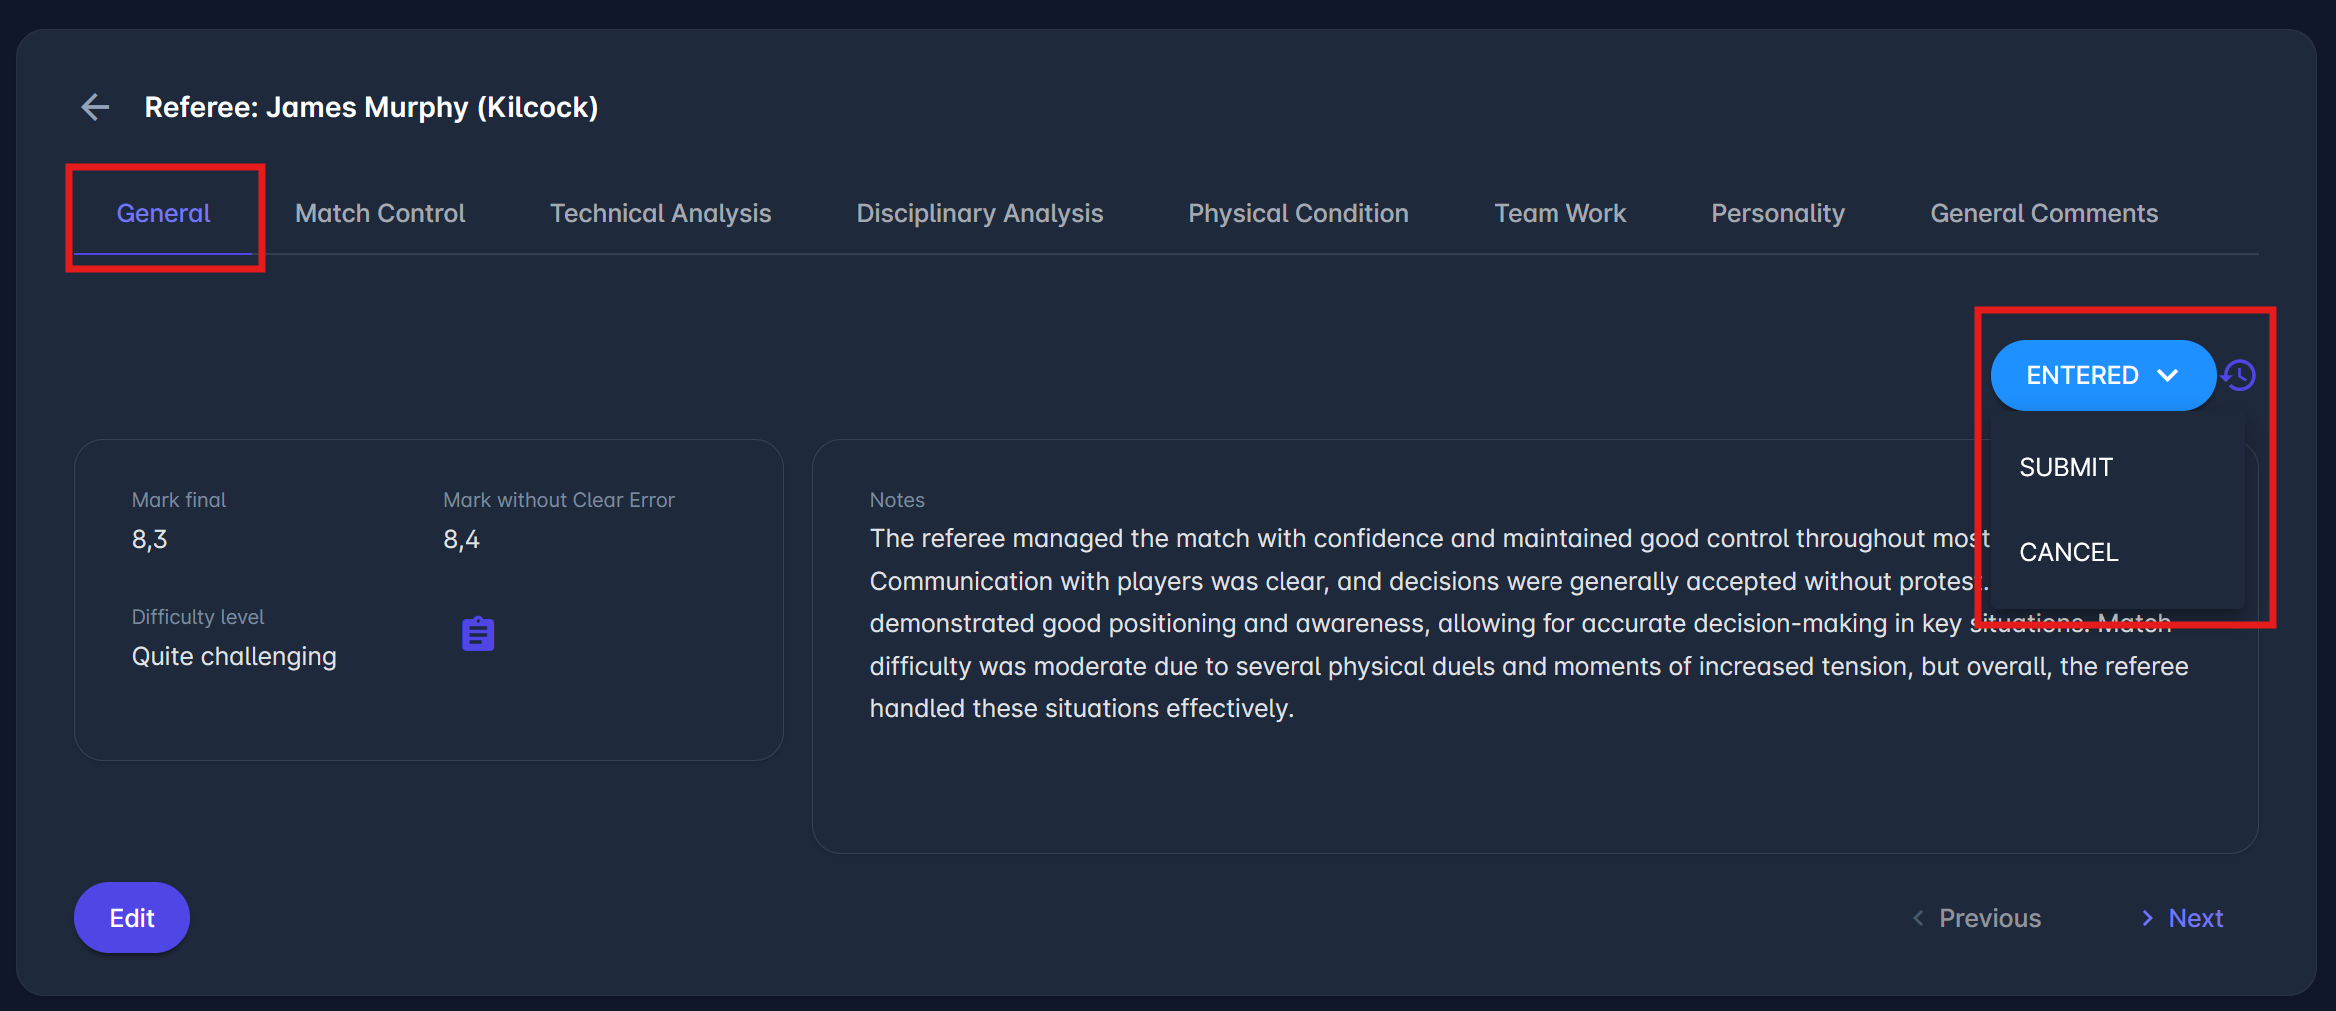
Task: Click the Mark final value 8,3
Action: 150,540
